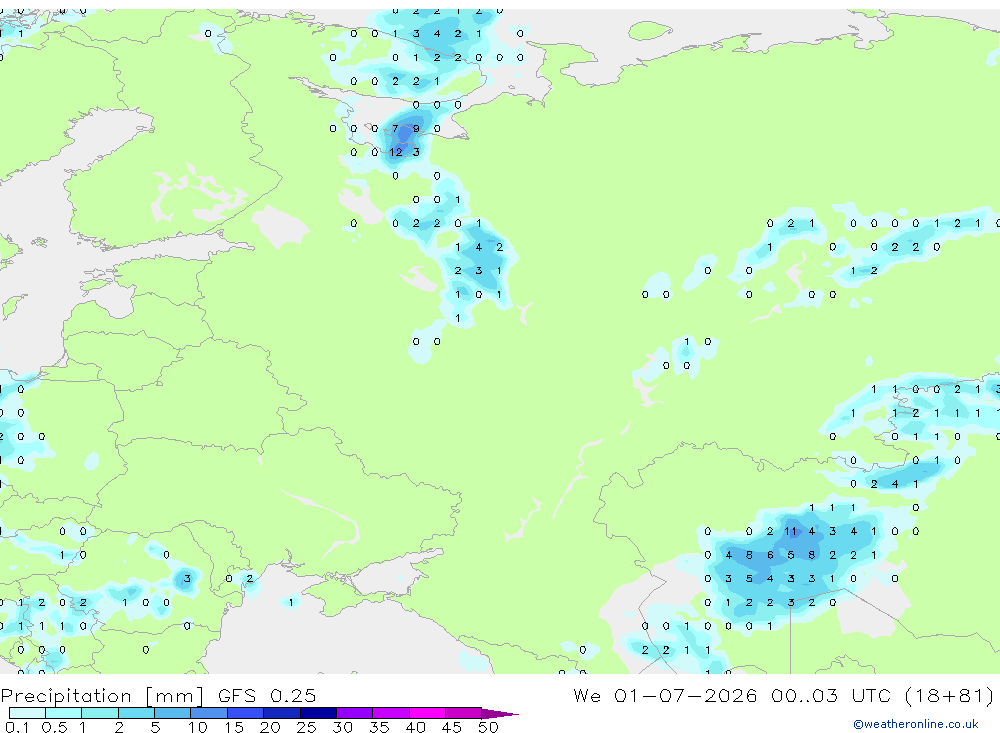Click the '50' legend scale label
This screenshot has width=1000, height=733.
(488, 727)
